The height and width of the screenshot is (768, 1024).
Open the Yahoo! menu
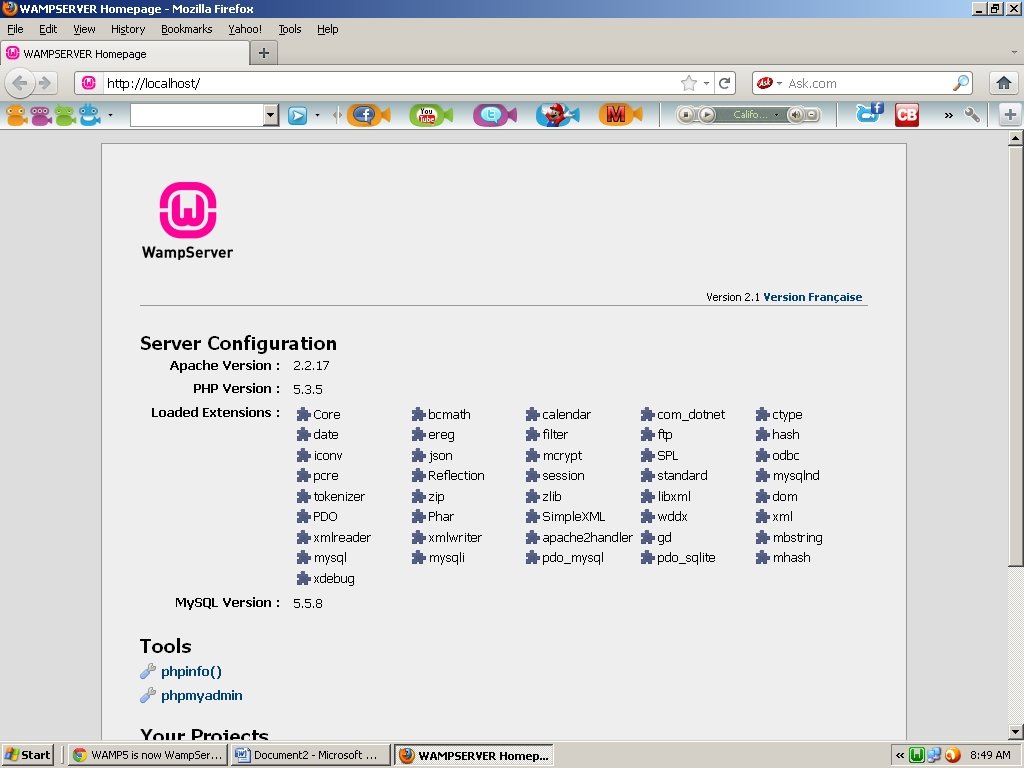tap(245, 29)
